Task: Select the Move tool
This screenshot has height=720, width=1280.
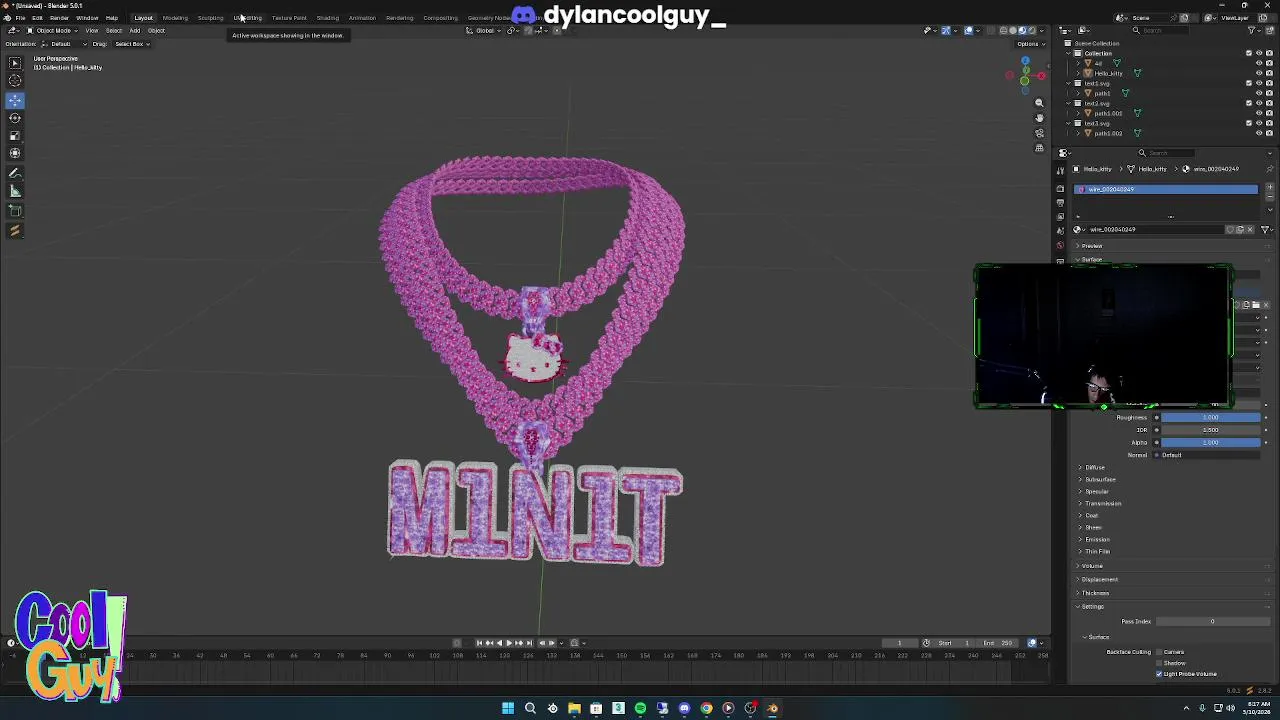Action: coord(15,100)
